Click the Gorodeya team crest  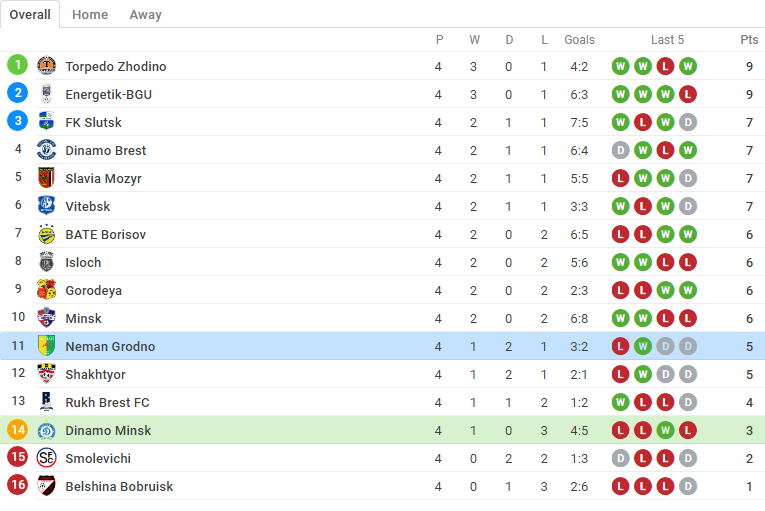click(46, 289)
